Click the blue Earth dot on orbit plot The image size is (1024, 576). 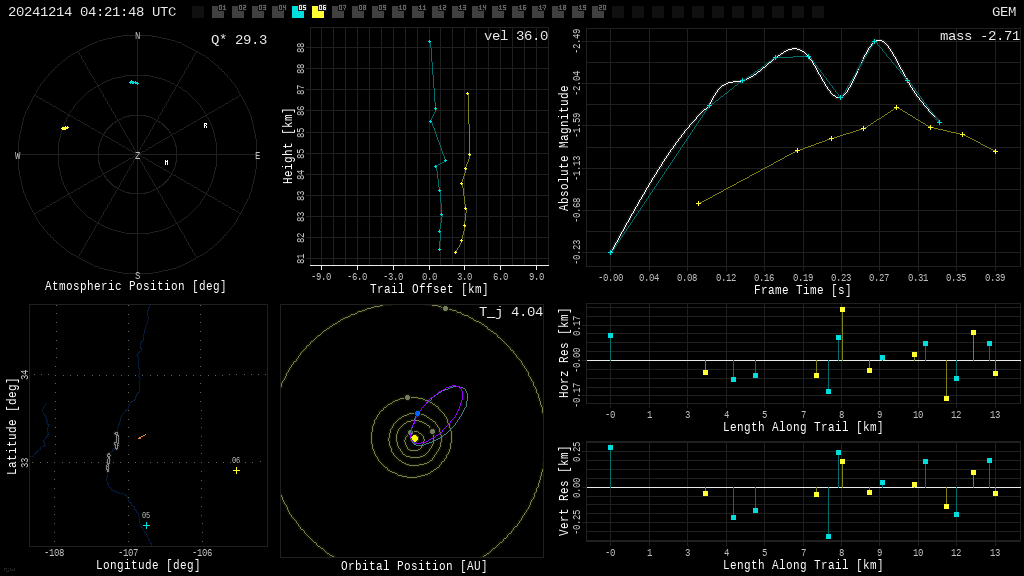pyautogui.click(x=418, y=413)
